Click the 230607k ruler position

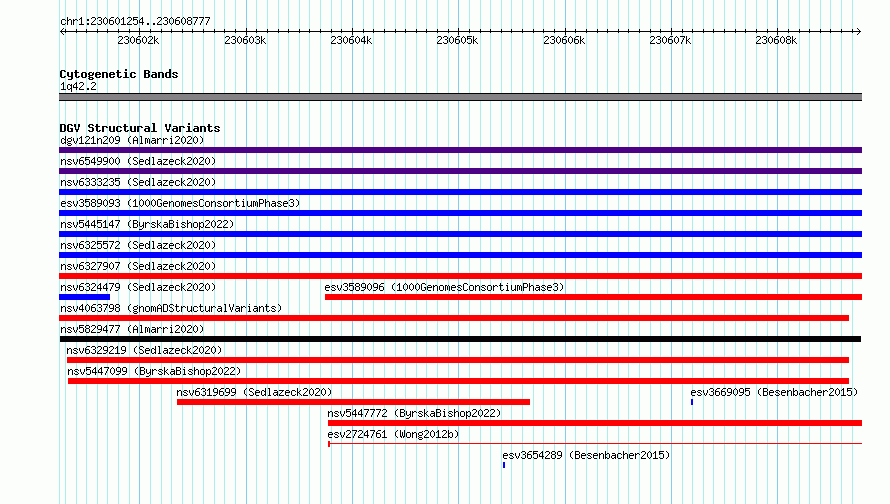[x=670, y=40]
